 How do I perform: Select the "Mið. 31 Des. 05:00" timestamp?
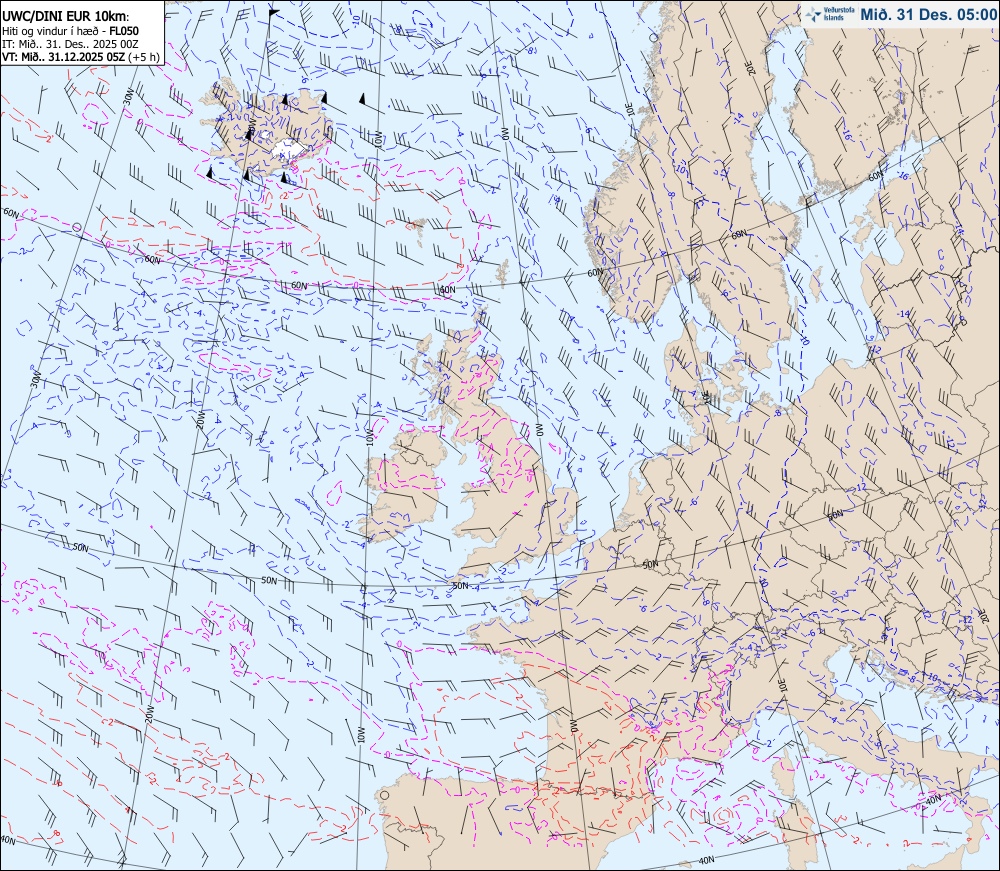[928, 14]
